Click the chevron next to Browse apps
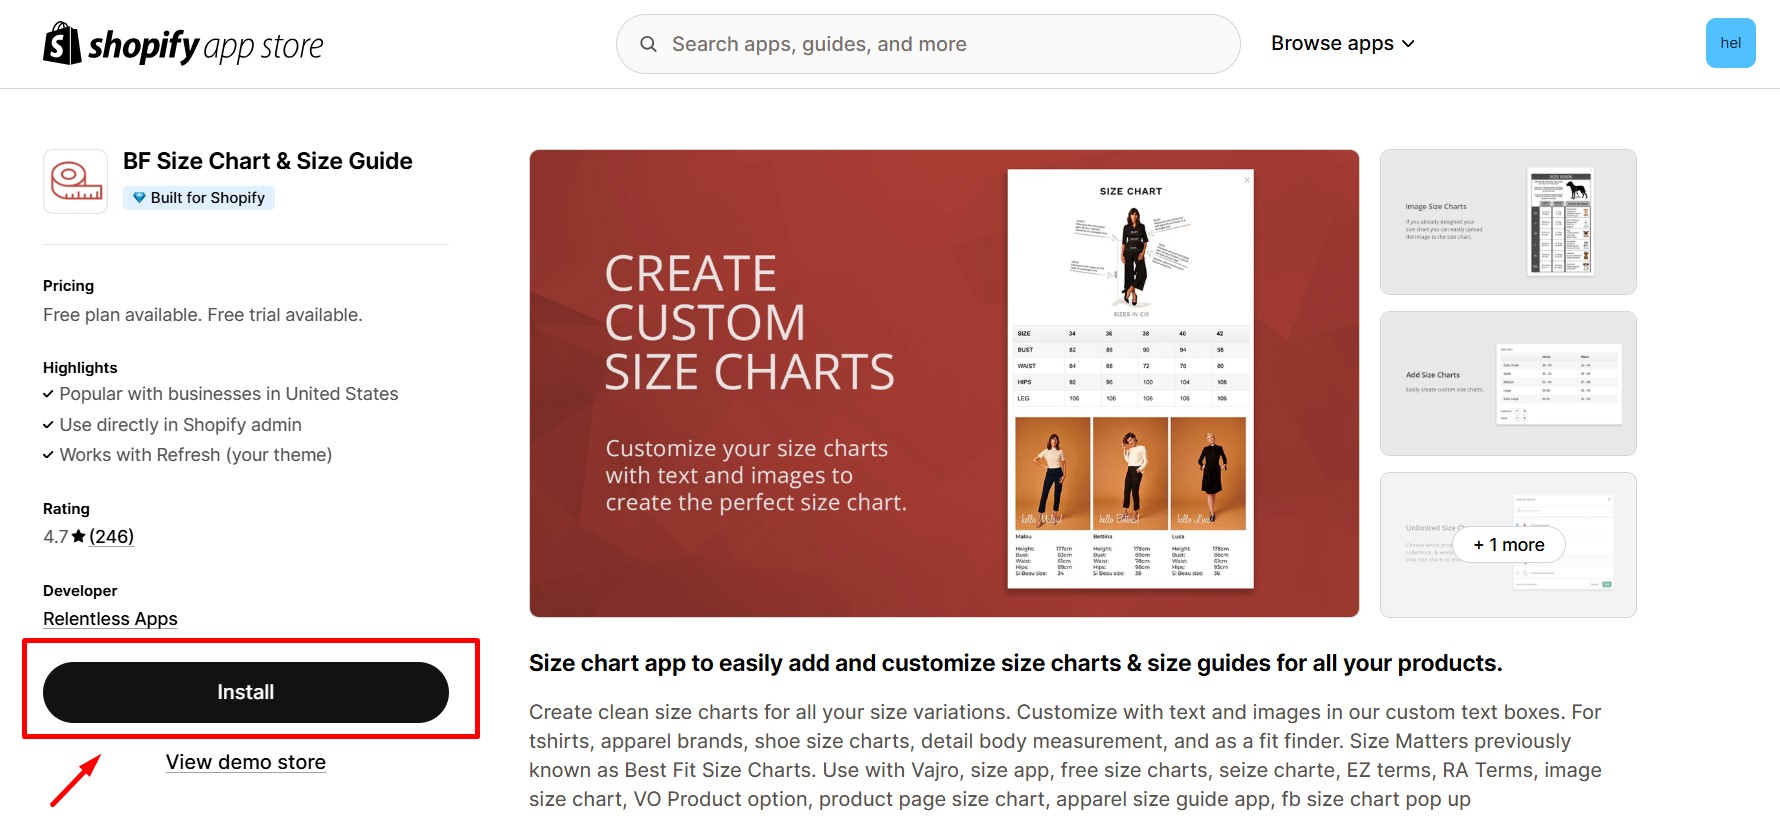 coord(1409,44)
